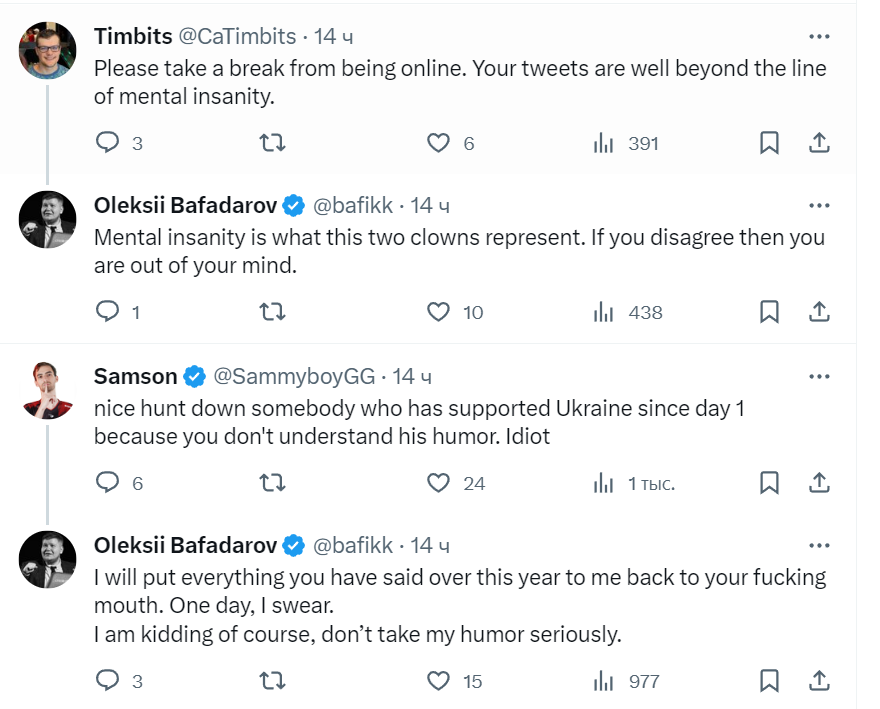This screenshot has width=880, height=709.
Task: Retweet the Timbits tweet
Action: tap(272, 143)
